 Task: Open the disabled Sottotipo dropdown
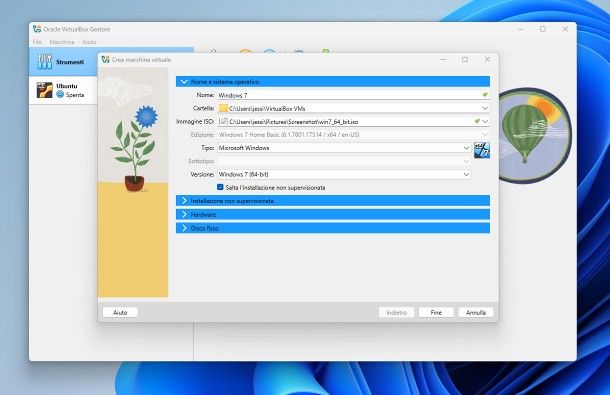tap(466, 161)
